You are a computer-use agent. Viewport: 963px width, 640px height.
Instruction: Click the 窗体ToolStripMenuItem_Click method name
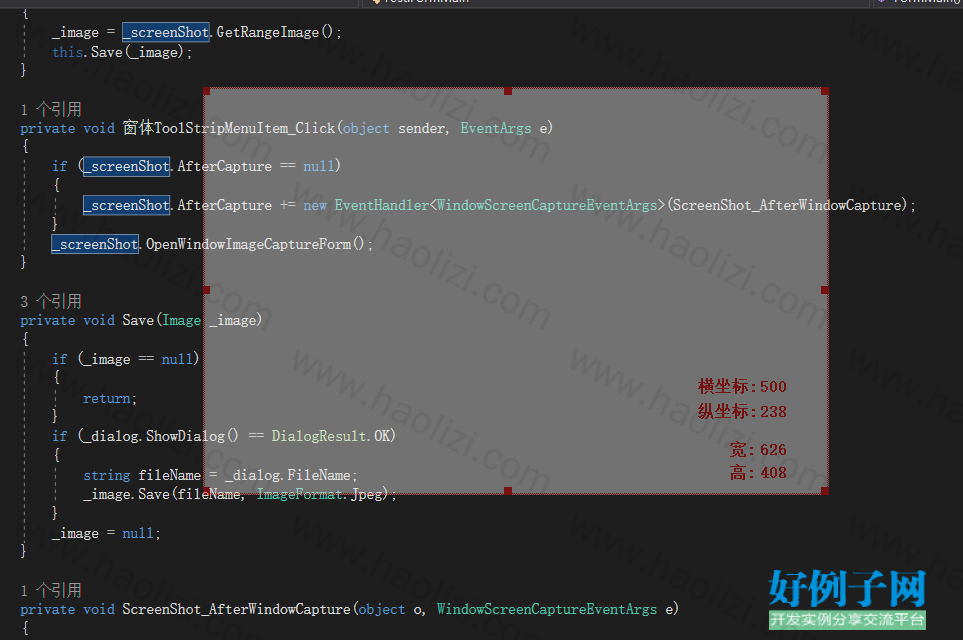click(229, 128)
